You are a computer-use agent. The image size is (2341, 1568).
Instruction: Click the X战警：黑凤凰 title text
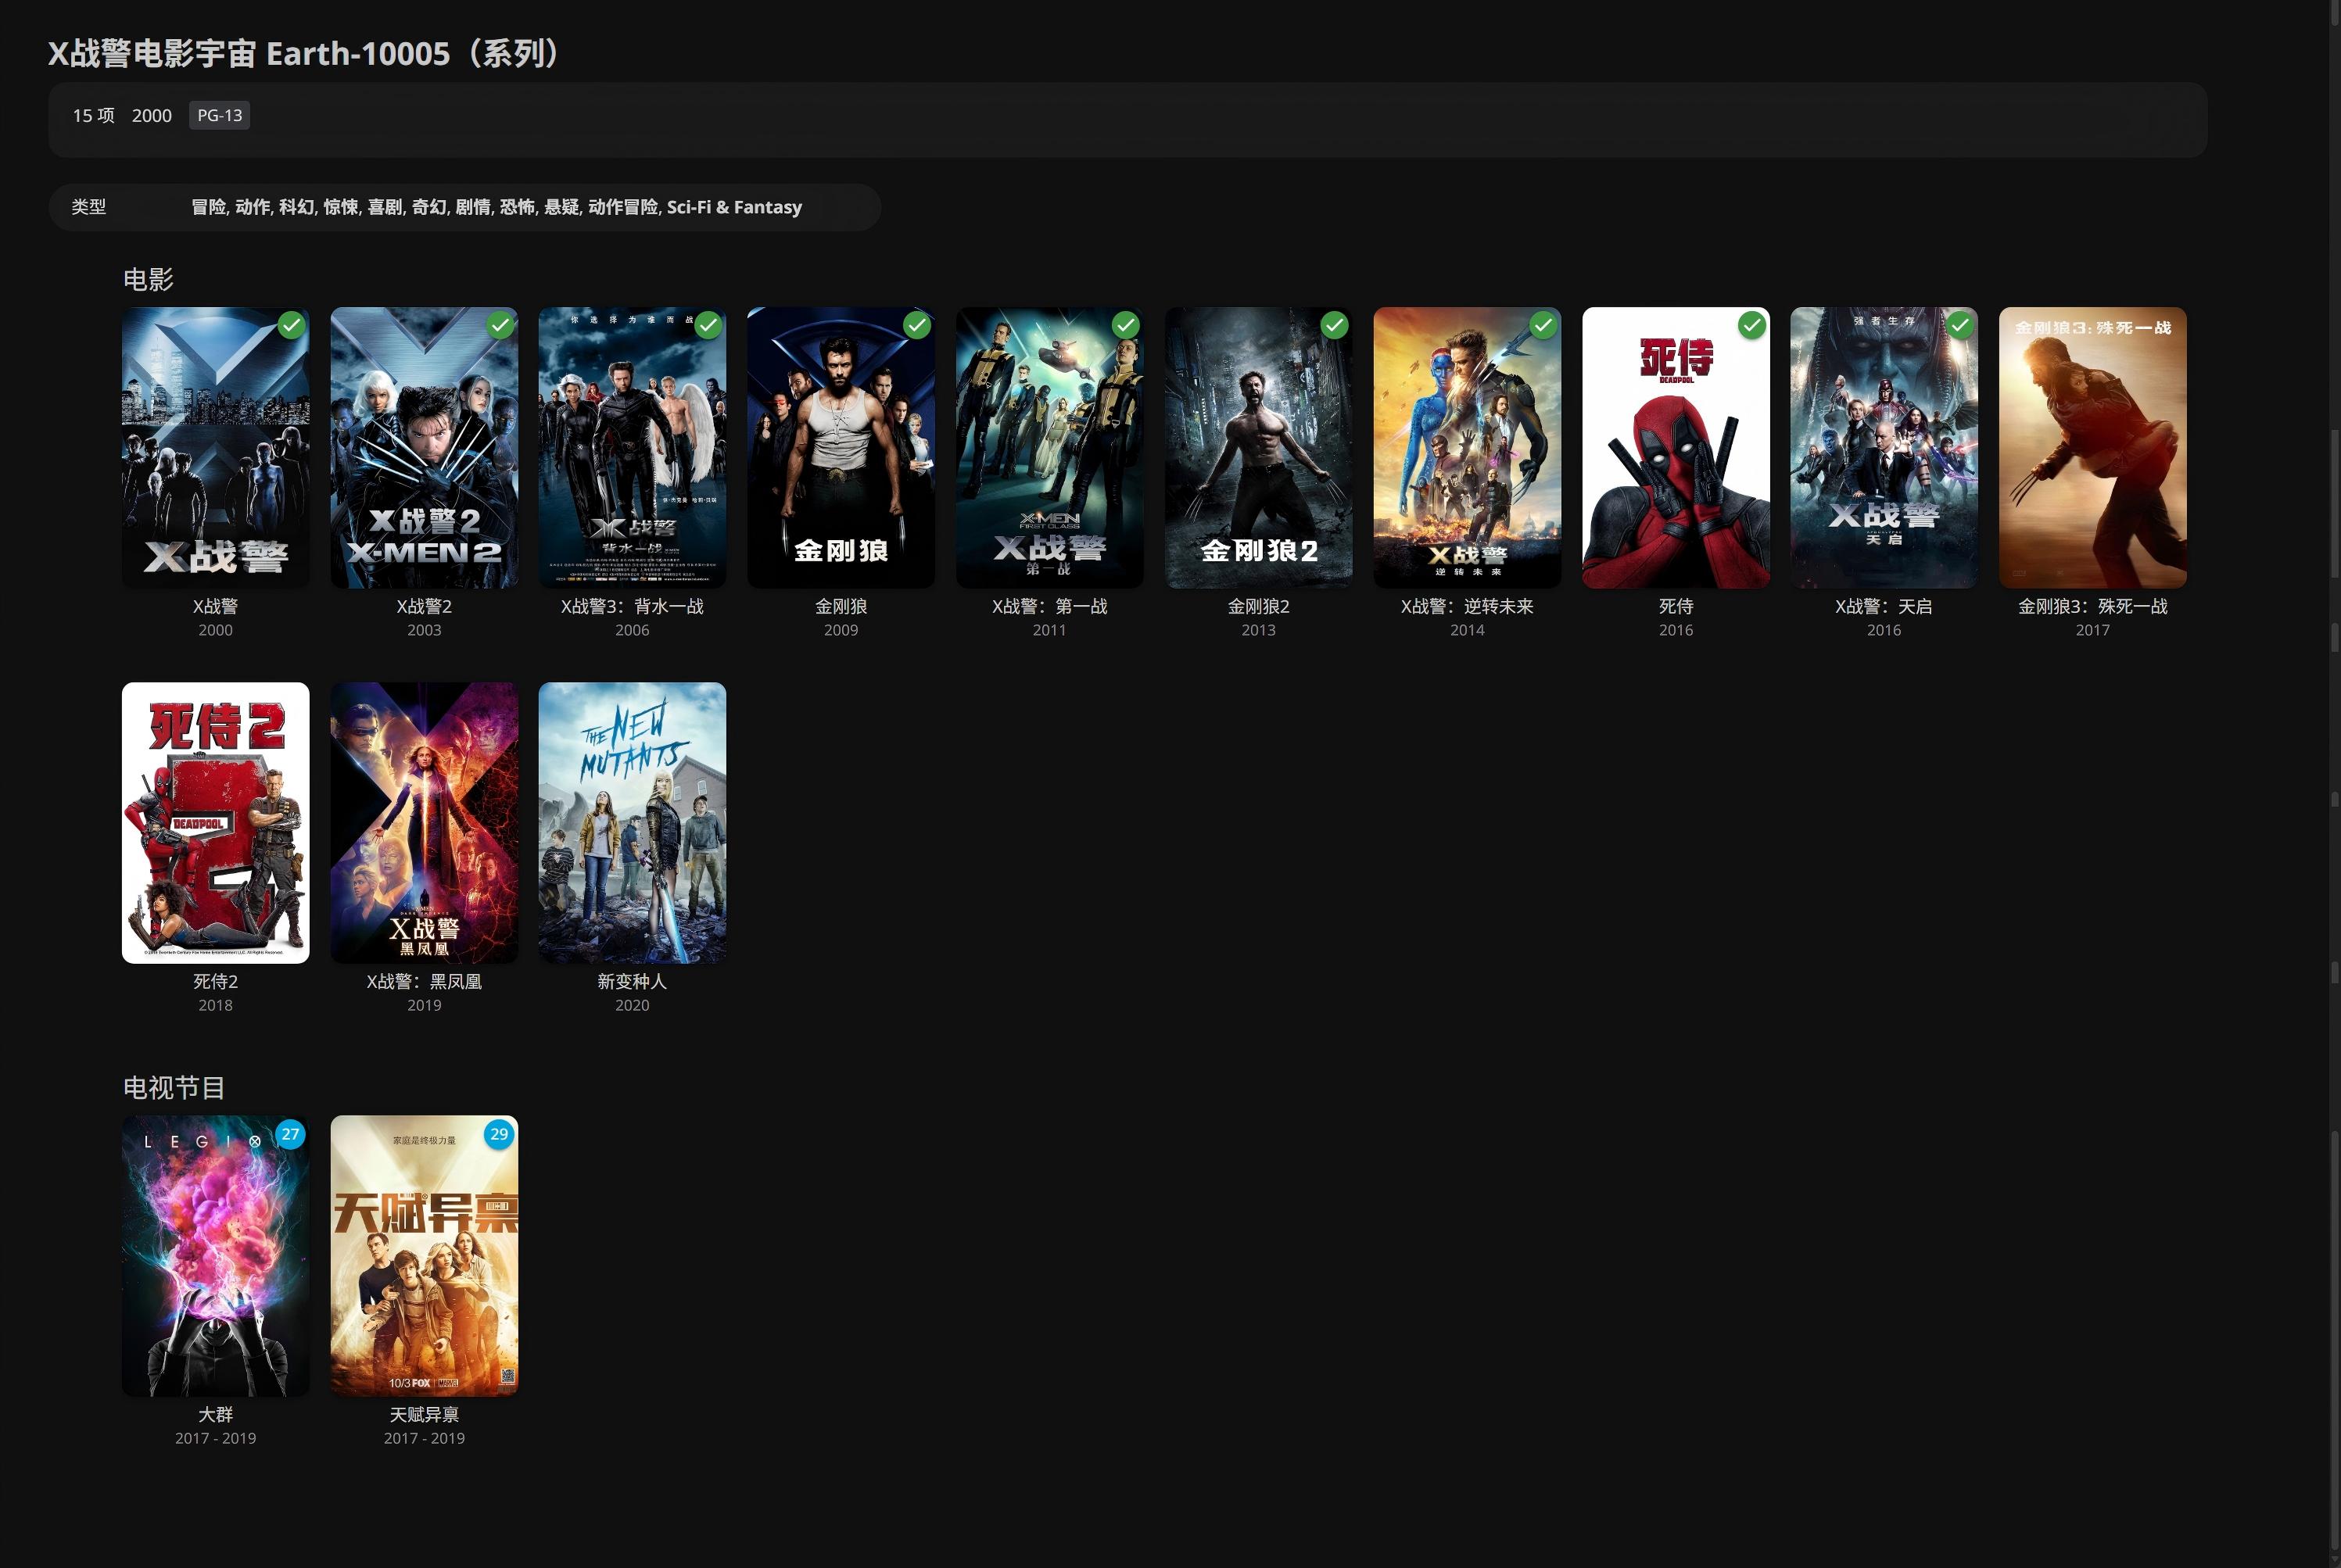[424, 981]
